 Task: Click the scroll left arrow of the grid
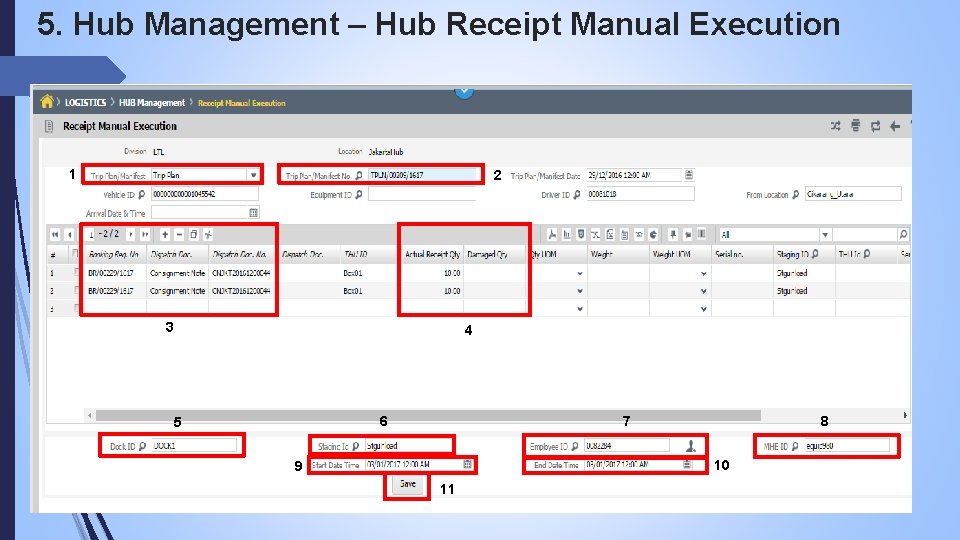point(90,416)
